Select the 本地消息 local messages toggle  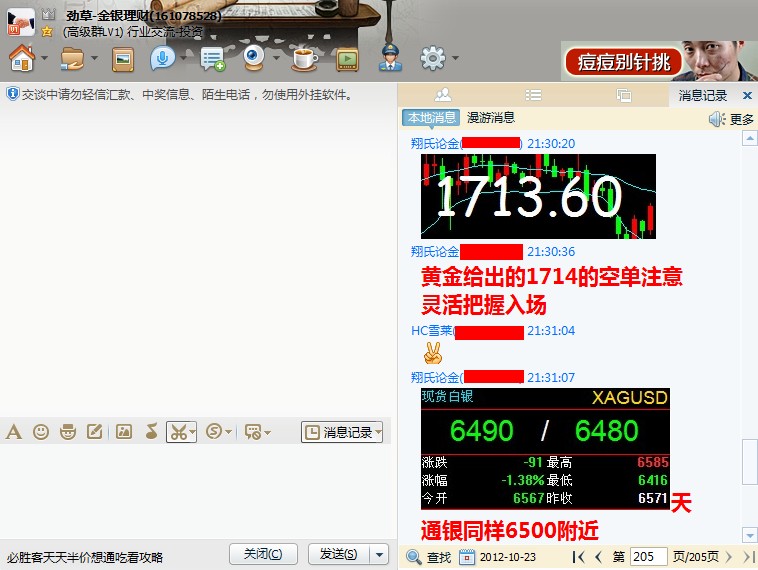pyautogui.click(x=431, y=118)
